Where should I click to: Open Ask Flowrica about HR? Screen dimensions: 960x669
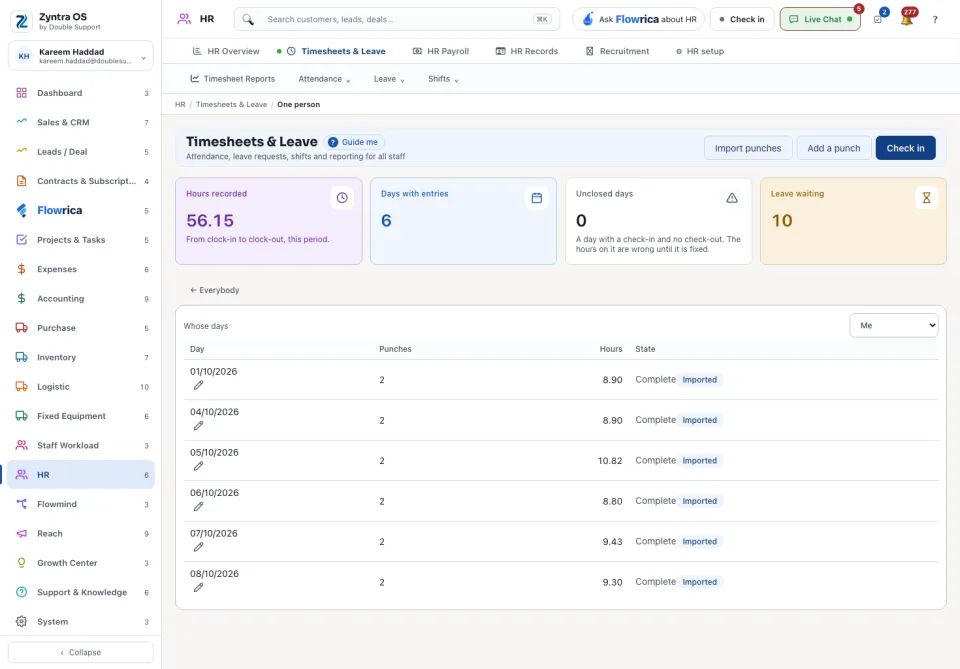click(x=639, y=20)
